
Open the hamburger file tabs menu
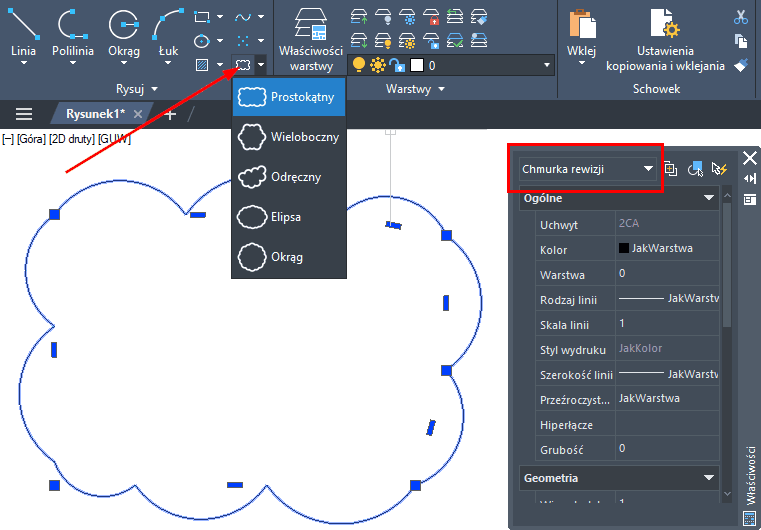24,114
